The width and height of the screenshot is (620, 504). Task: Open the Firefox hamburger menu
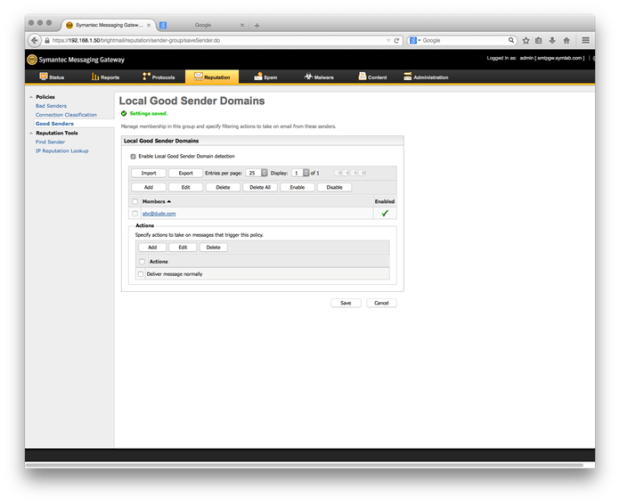[585, 41]
